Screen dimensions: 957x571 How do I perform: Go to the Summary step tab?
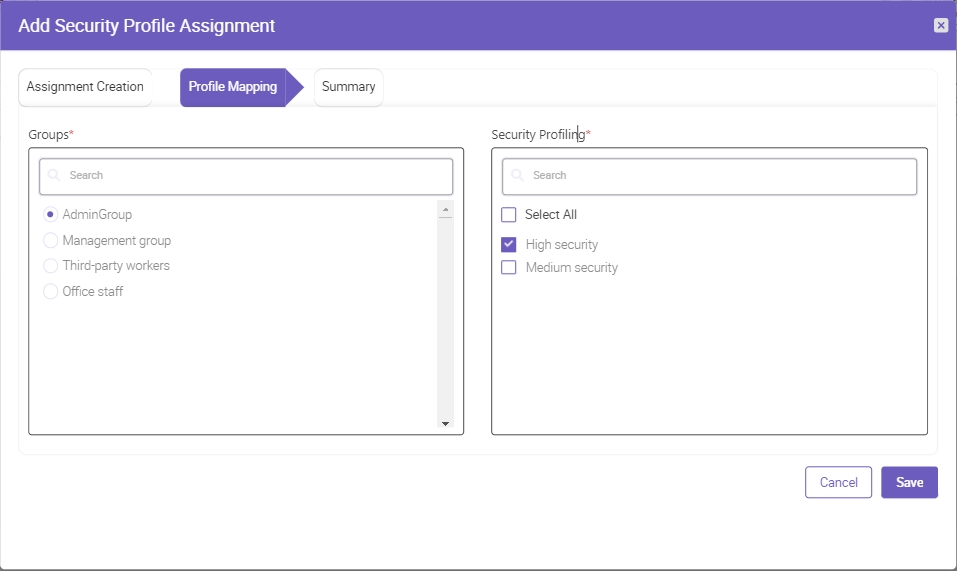tap(348, 87)
